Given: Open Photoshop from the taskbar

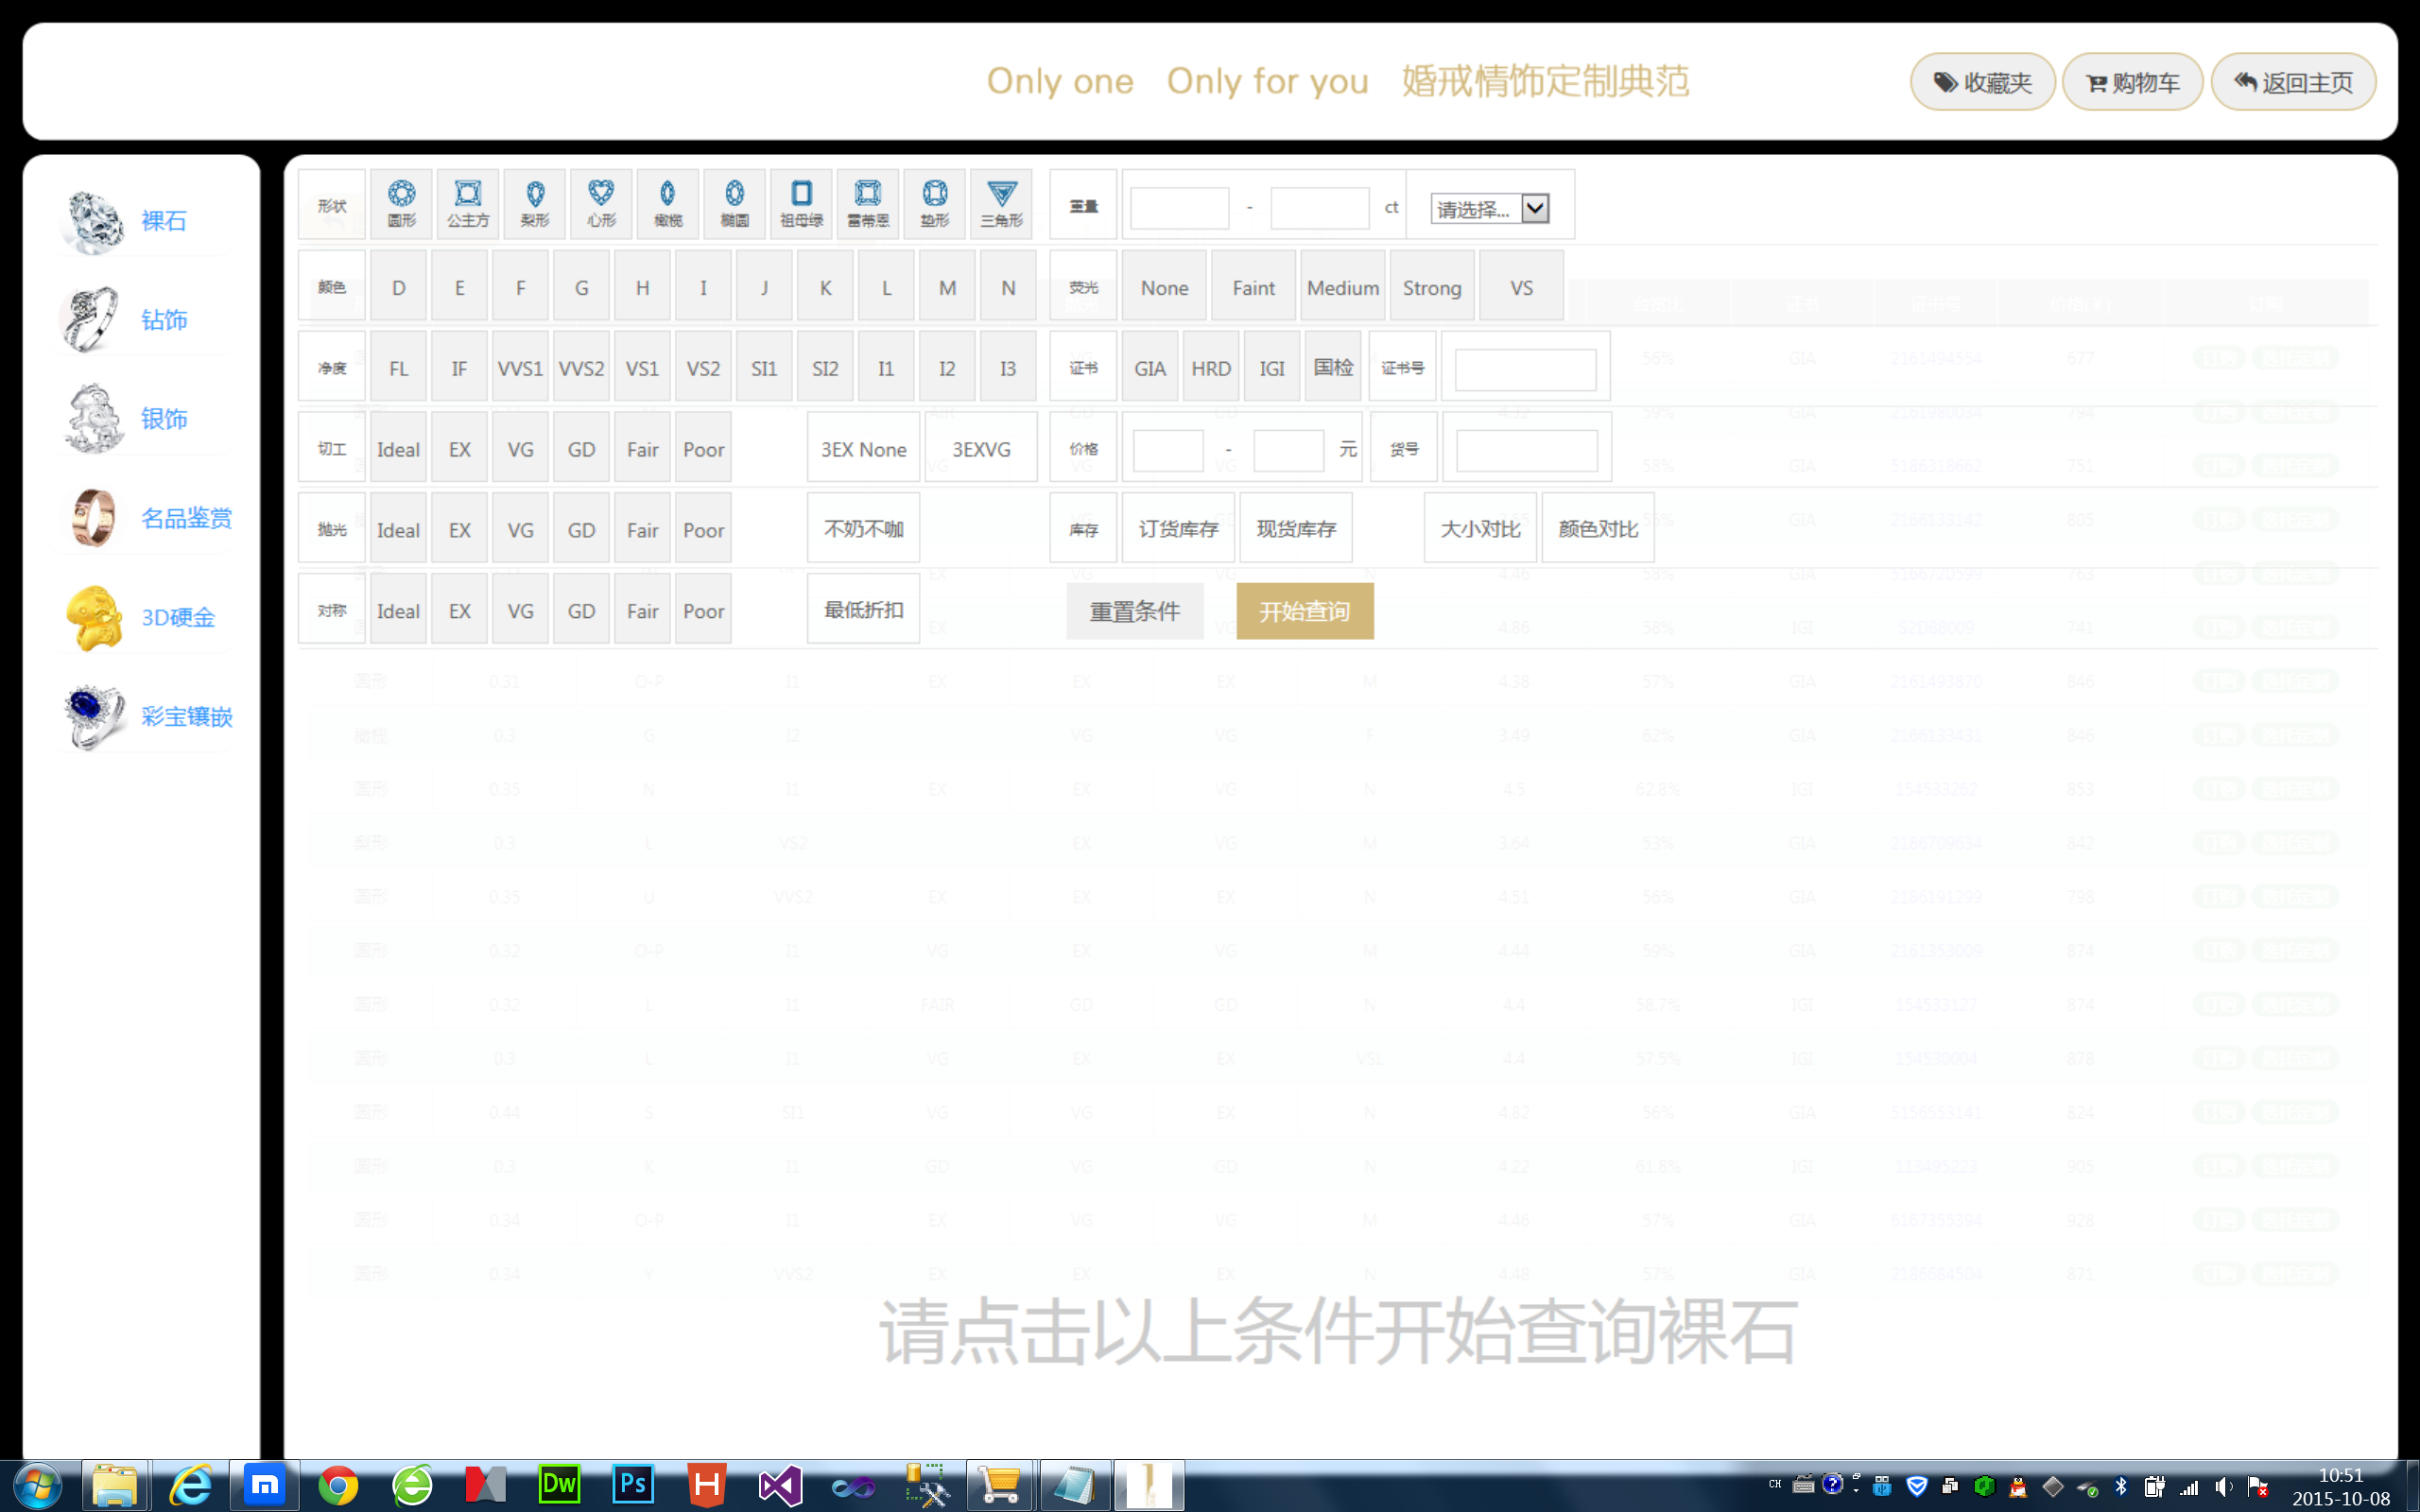Looking at the screenshot, I should tap(633, 1486).
